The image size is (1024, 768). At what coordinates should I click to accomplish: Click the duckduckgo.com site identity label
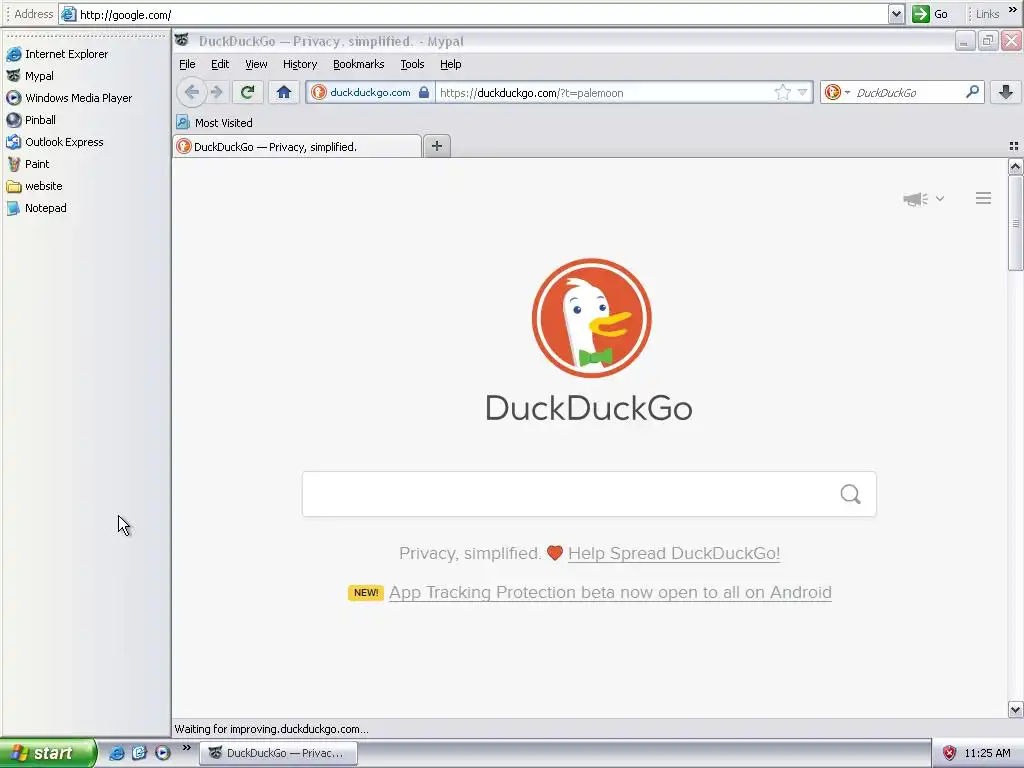click(370, 92)
